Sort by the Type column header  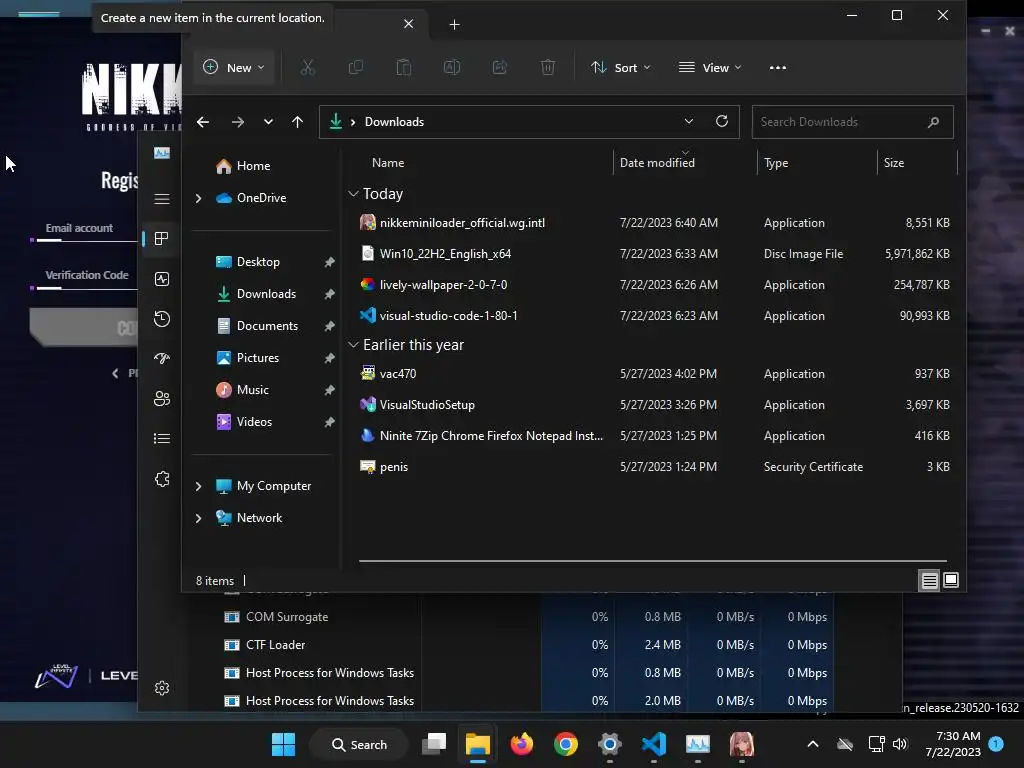776,163
